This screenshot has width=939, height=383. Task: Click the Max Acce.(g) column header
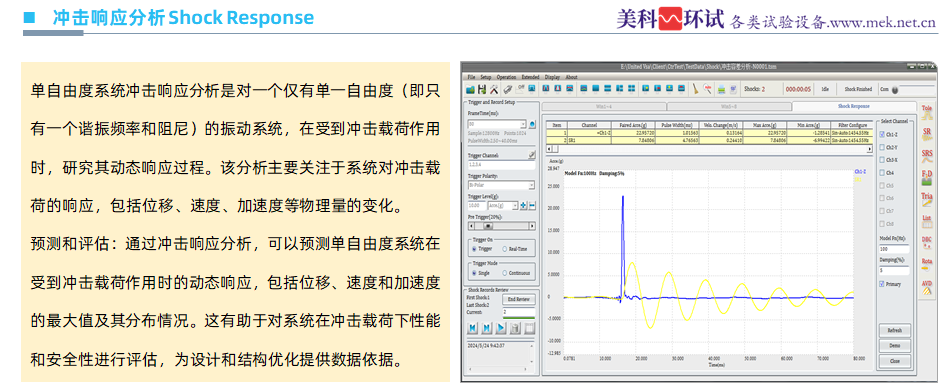765,125
